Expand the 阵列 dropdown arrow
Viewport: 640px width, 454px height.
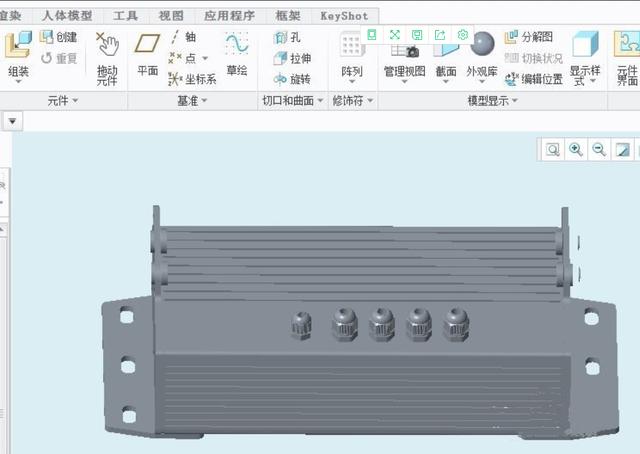(352, 82)
